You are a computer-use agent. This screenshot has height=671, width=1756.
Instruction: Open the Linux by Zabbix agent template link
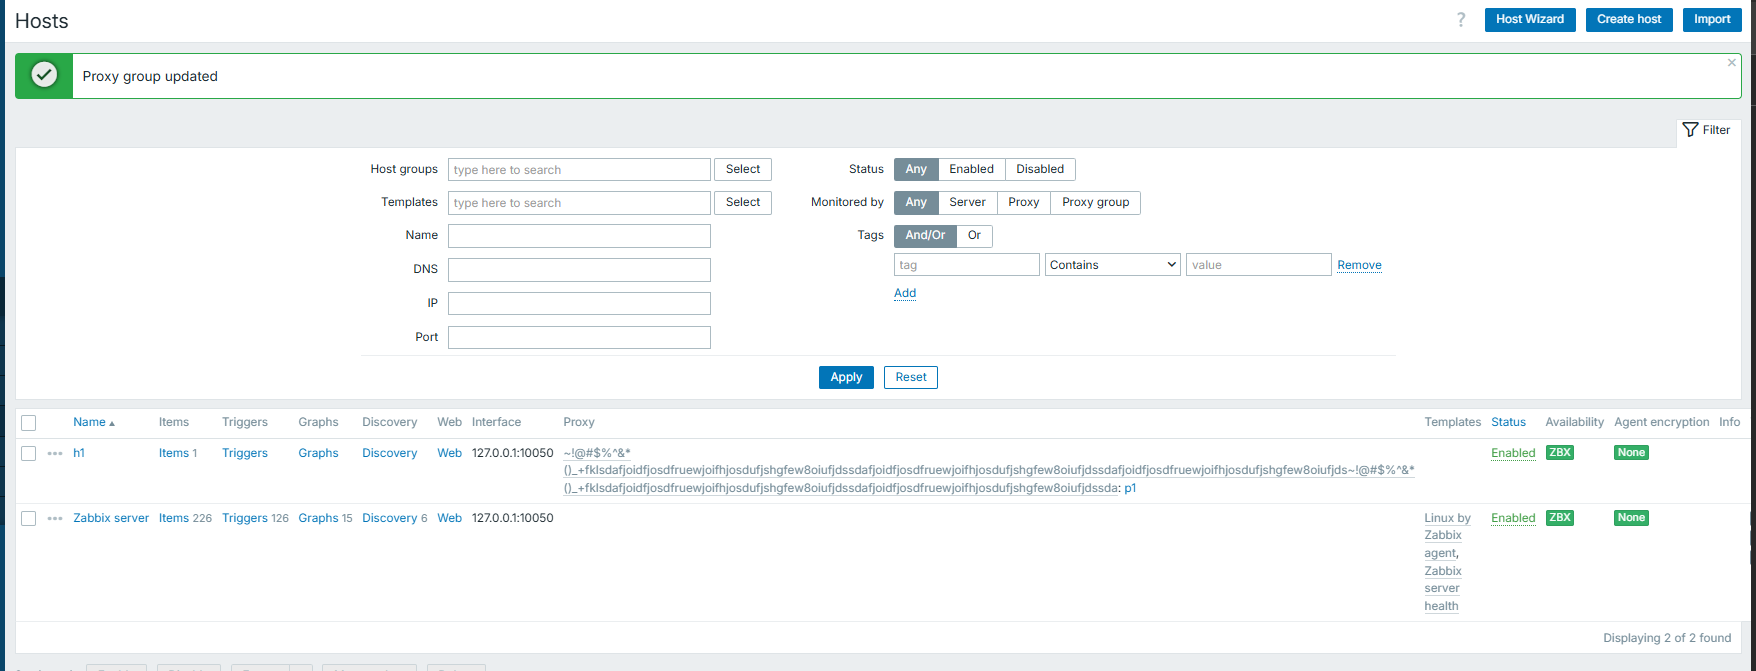coord(1446,535)
